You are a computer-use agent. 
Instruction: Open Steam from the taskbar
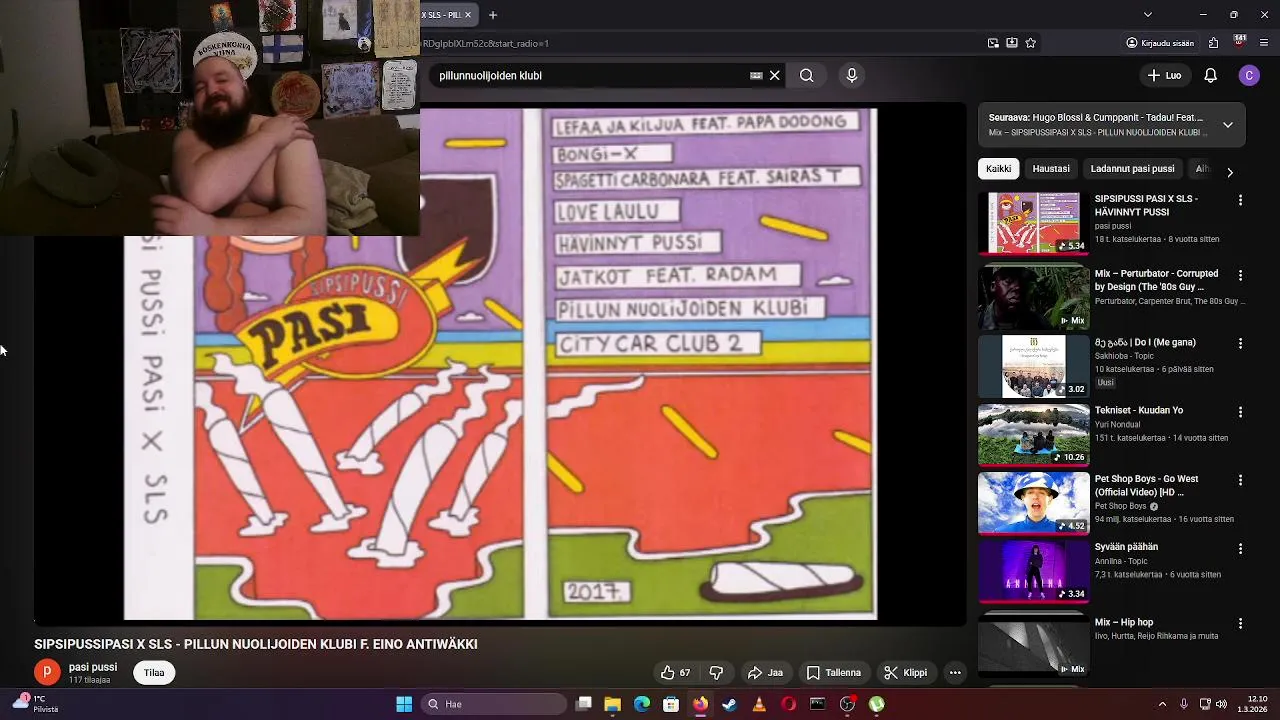[x=730, y=704]
